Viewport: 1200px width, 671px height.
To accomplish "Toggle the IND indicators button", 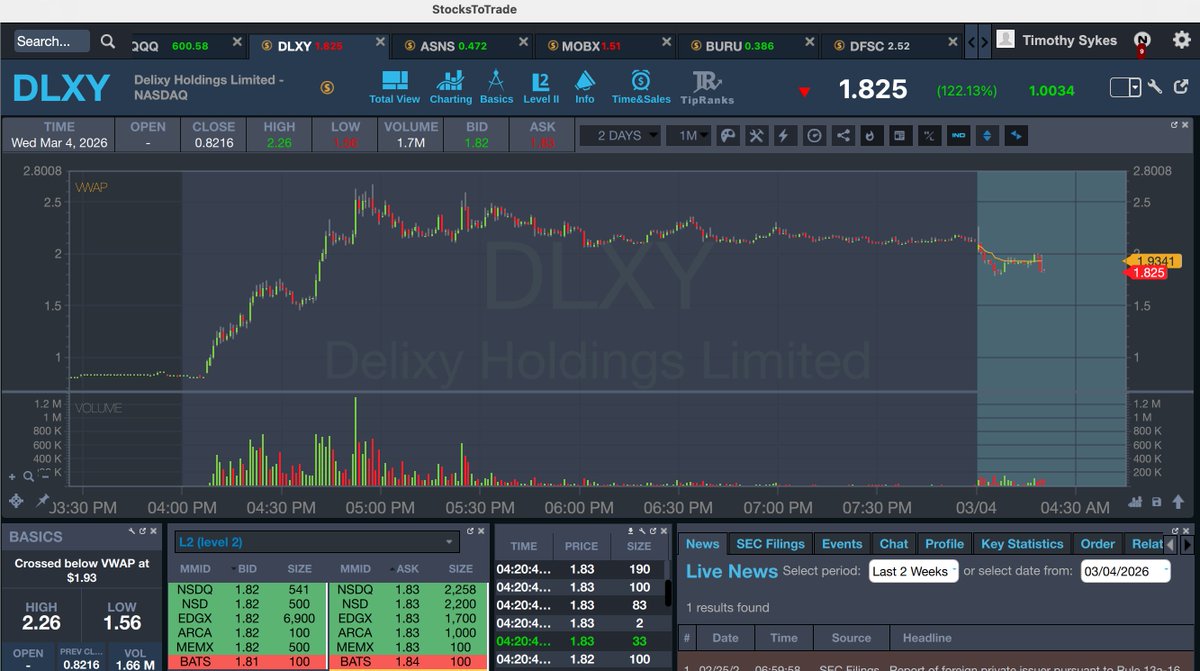I will [x=958, y=135].
